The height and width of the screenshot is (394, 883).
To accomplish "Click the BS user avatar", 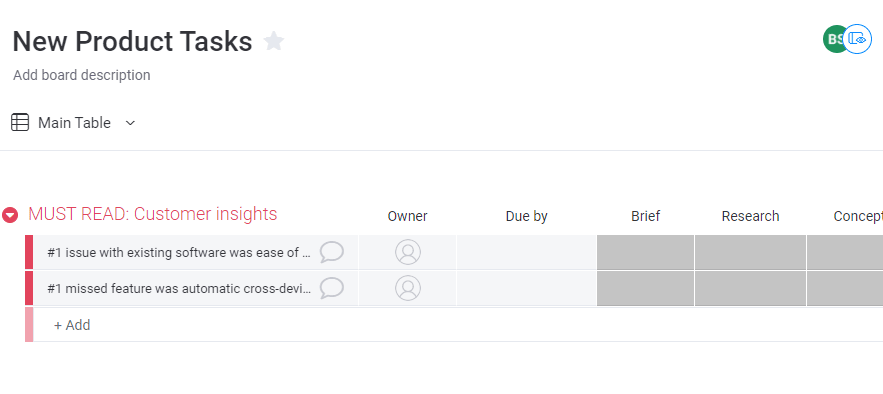I will coord(835,39).
